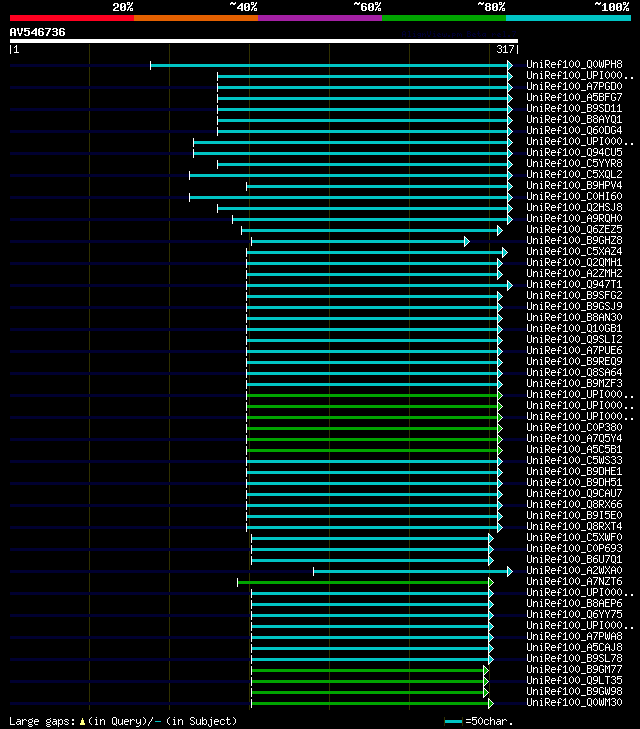Image resolution: width=640 pixels, height=729 pixels.
Task: Select the UniRef100_B9HPV4 label
Action: pyautogui.click(x=574, y=186)
